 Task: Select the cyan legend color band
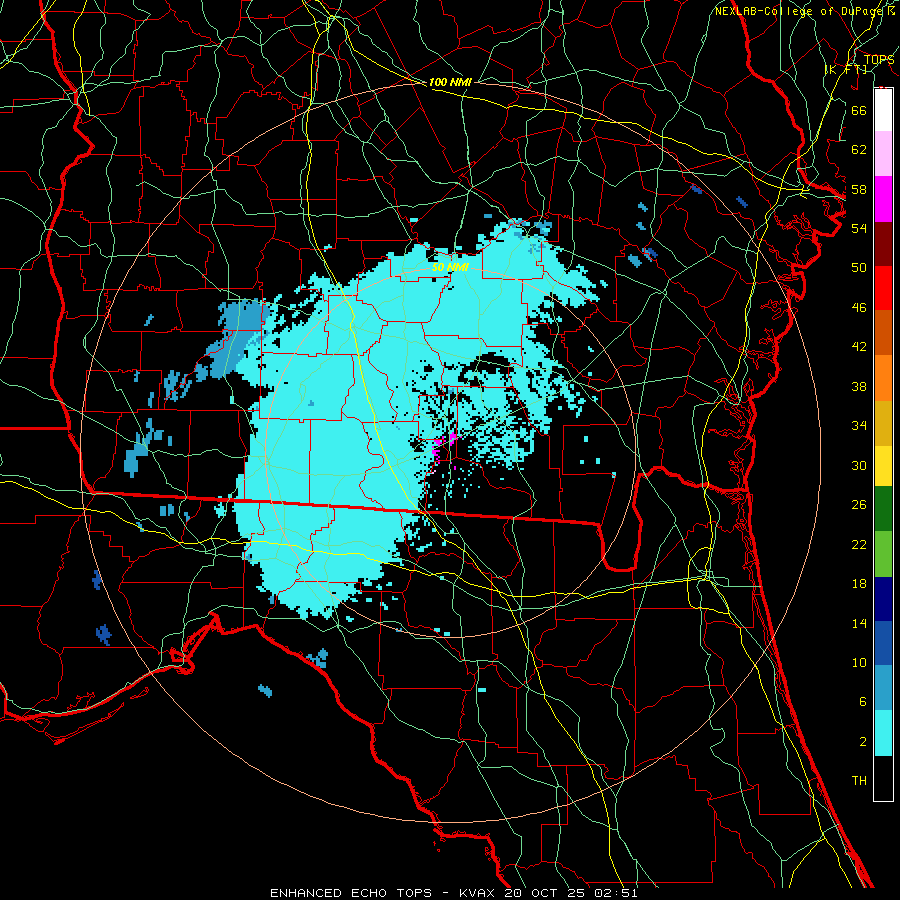pos(883,733)
